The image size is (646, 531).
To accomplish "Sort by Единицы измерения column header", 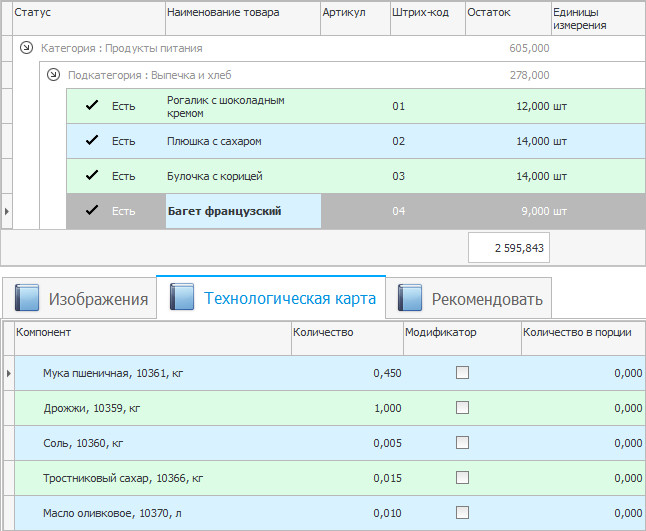I will point(599,19).
